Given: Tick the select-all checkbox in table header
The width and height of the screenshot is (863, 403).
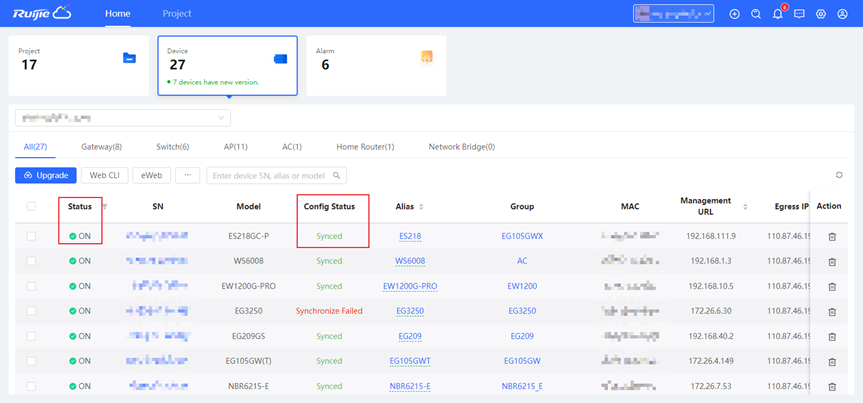Looking at the screenshot, I should pyautogui.click(x=31, y=206).
